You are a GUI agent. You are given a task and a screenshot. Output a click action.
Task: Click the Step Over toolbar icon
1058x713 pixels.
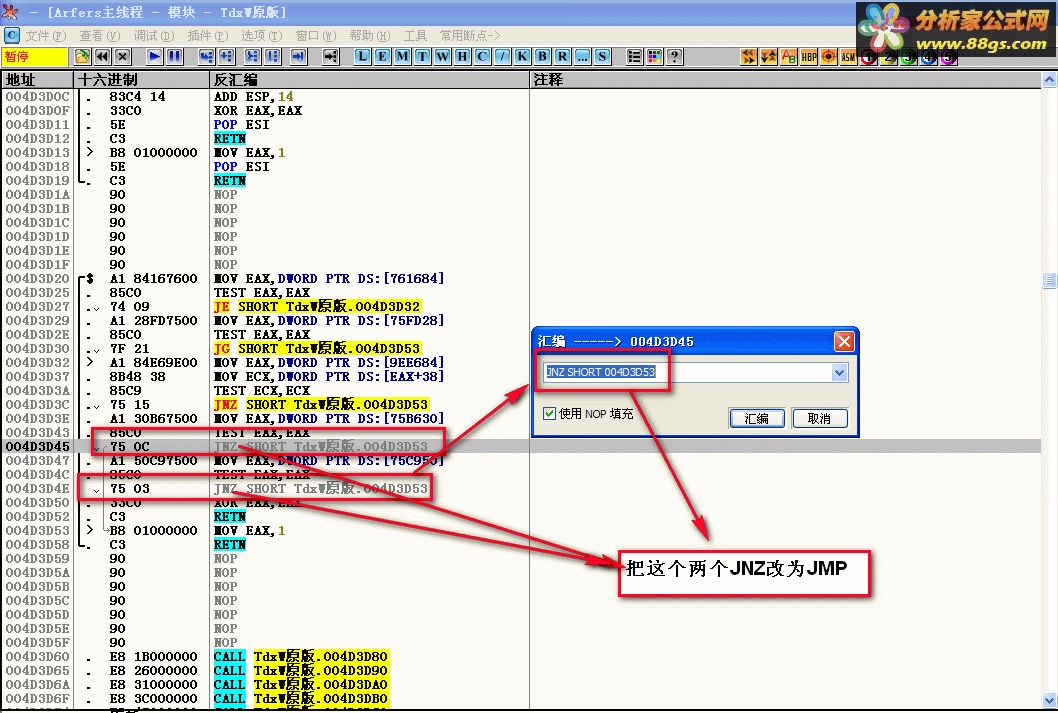pyautogui.click(x=227, y=57)
